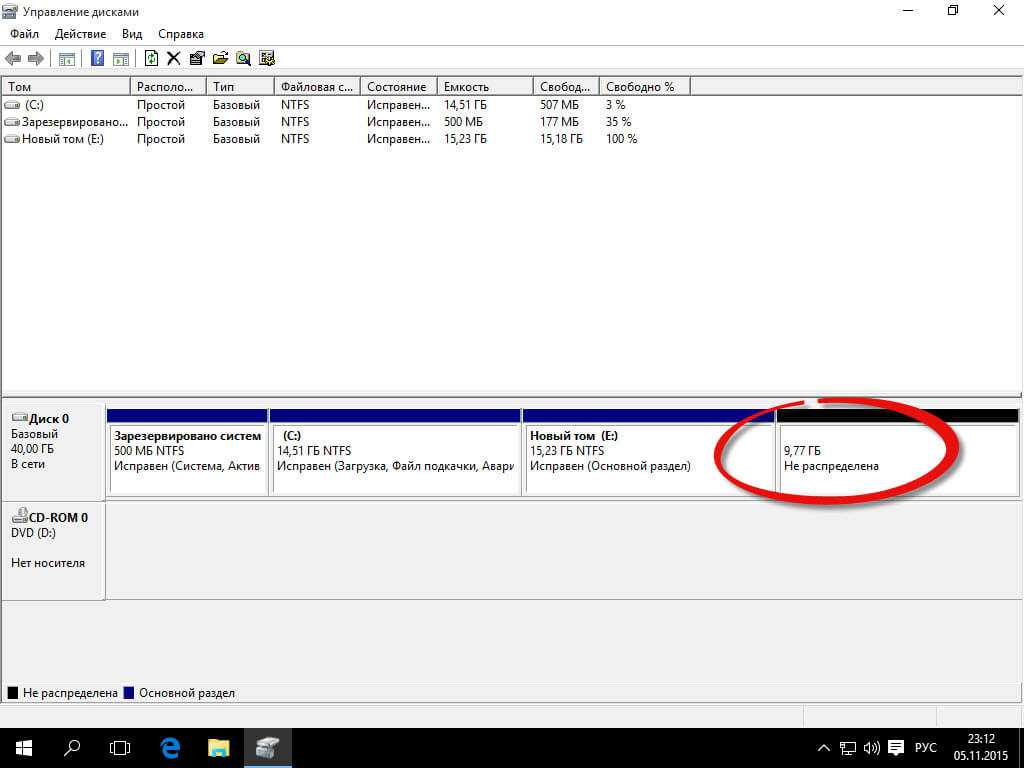Sort by the Том column header
The image size is (1024, 768).
66,87
